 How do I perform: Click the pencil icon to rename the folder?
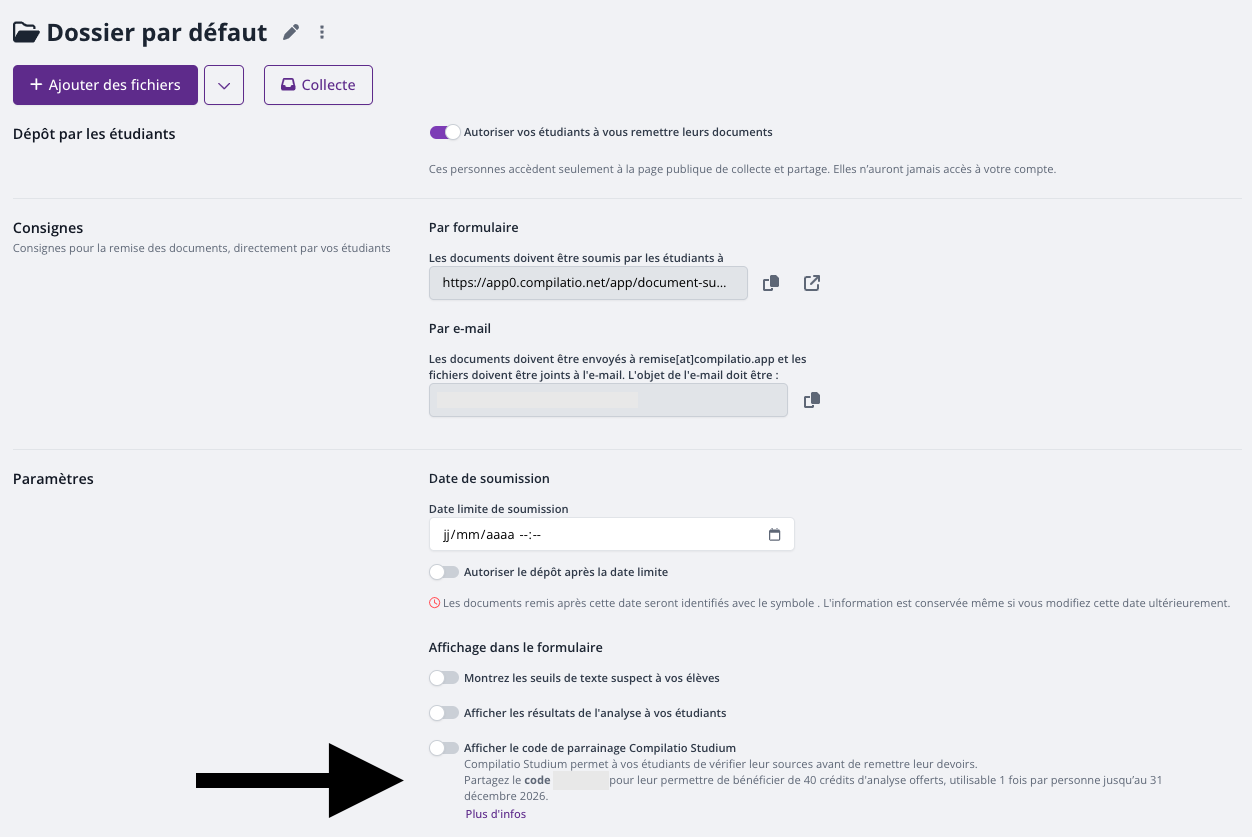point(291,32)
